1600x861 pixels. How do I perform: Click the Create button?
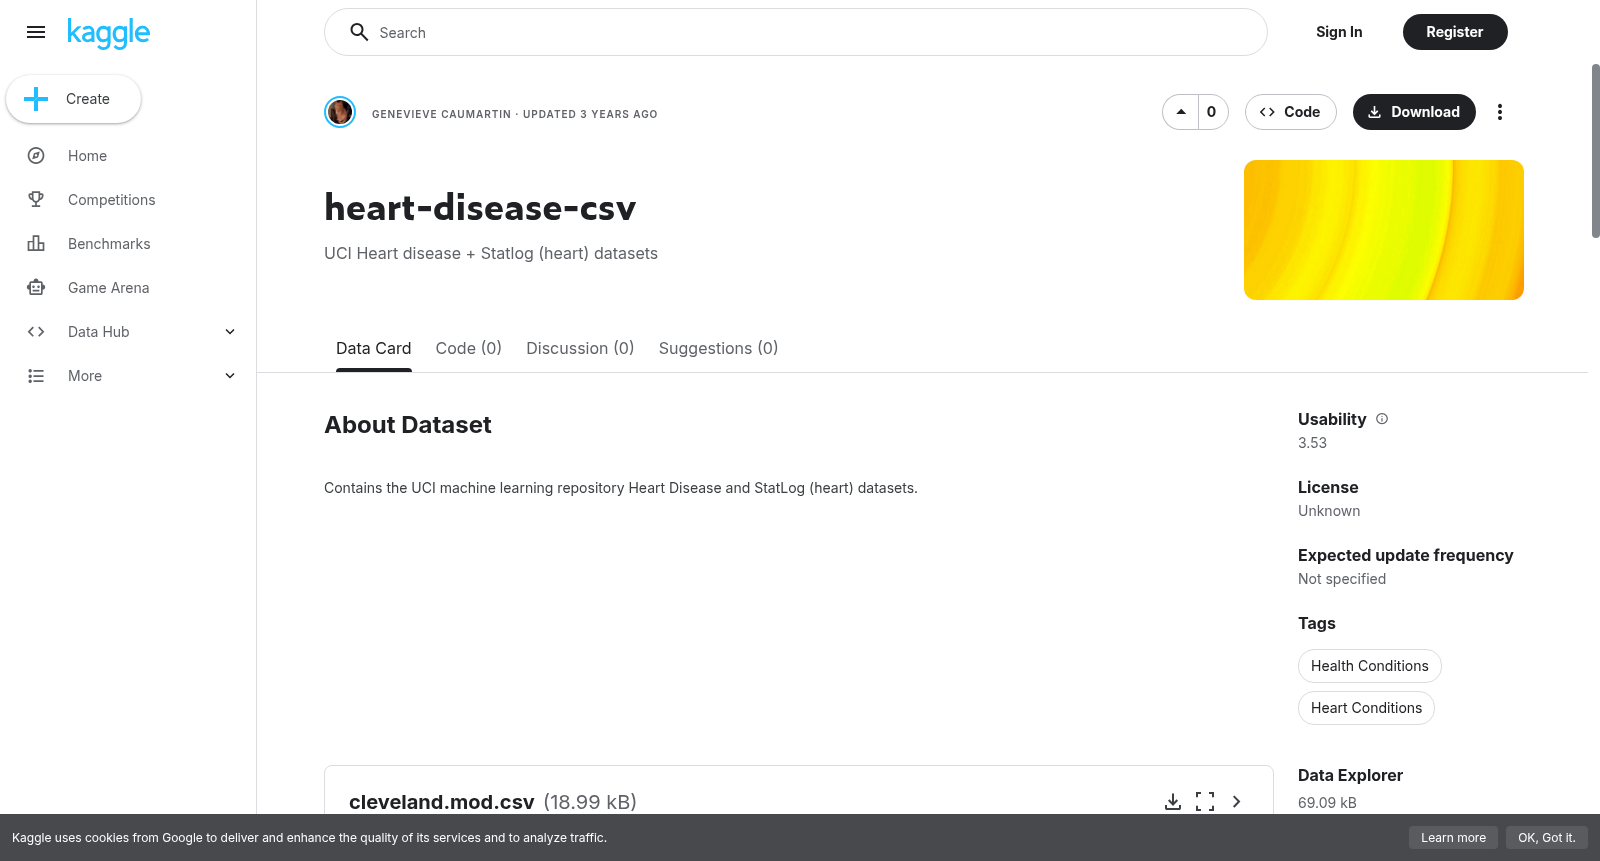(74, 99)
